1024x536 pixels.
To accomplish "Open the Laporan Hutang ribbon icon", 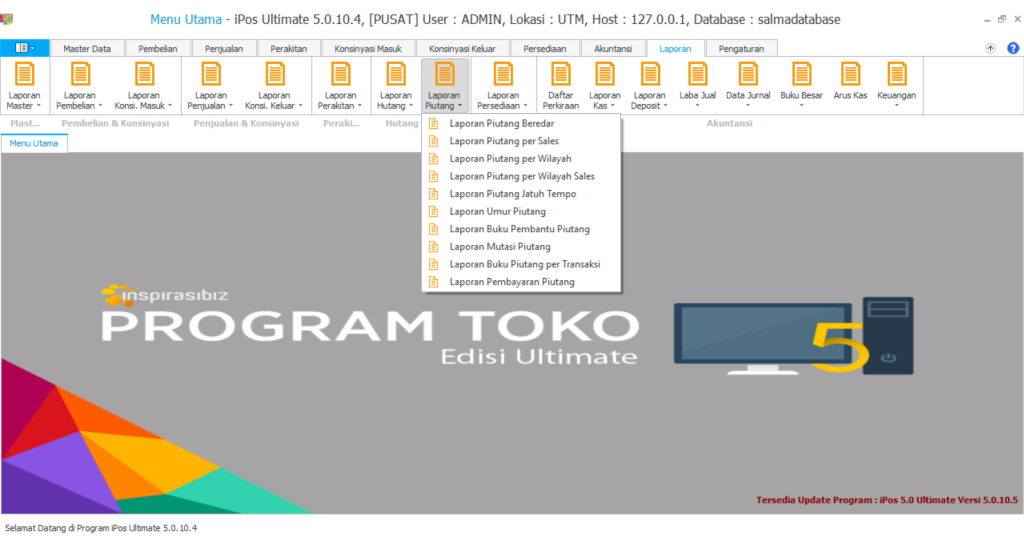I will (x=396, y=86).
